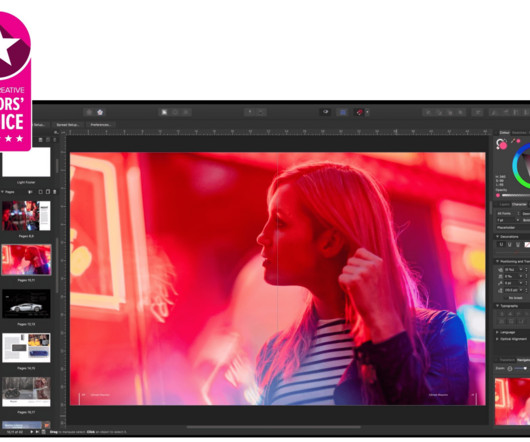The image size is (530, 442).
Task: Click the pink picked-colour swatch beside eyedropper
Action: click(x=519, y=141)
